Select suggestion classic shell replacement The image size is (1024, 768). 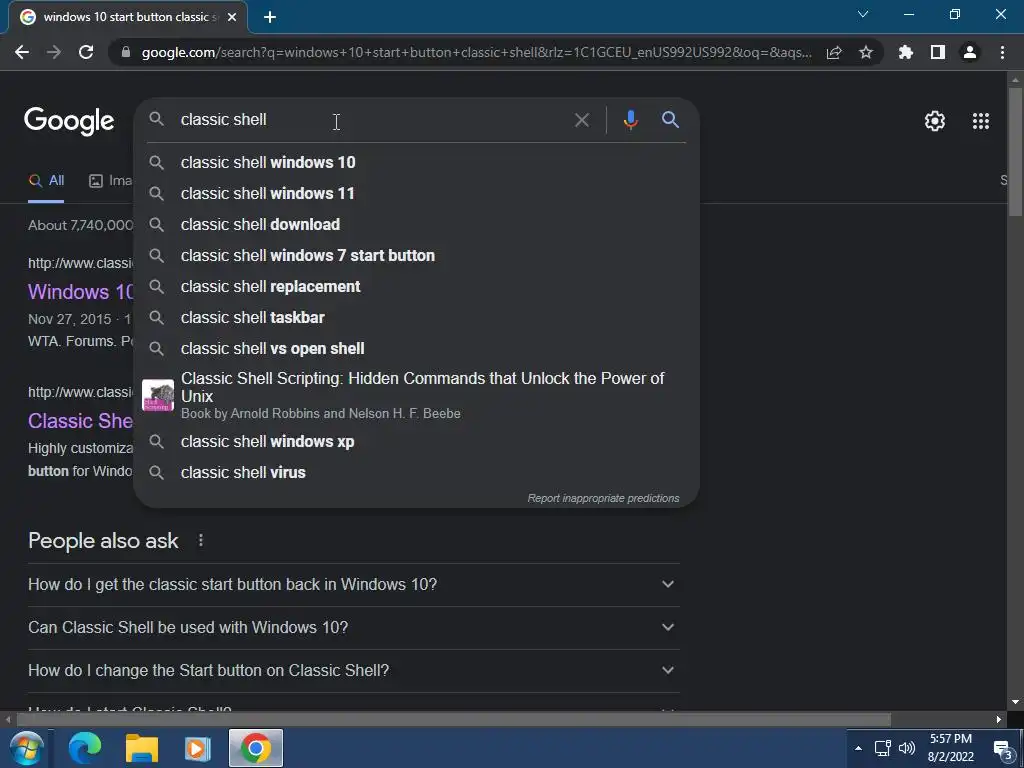tap(416, 287)
